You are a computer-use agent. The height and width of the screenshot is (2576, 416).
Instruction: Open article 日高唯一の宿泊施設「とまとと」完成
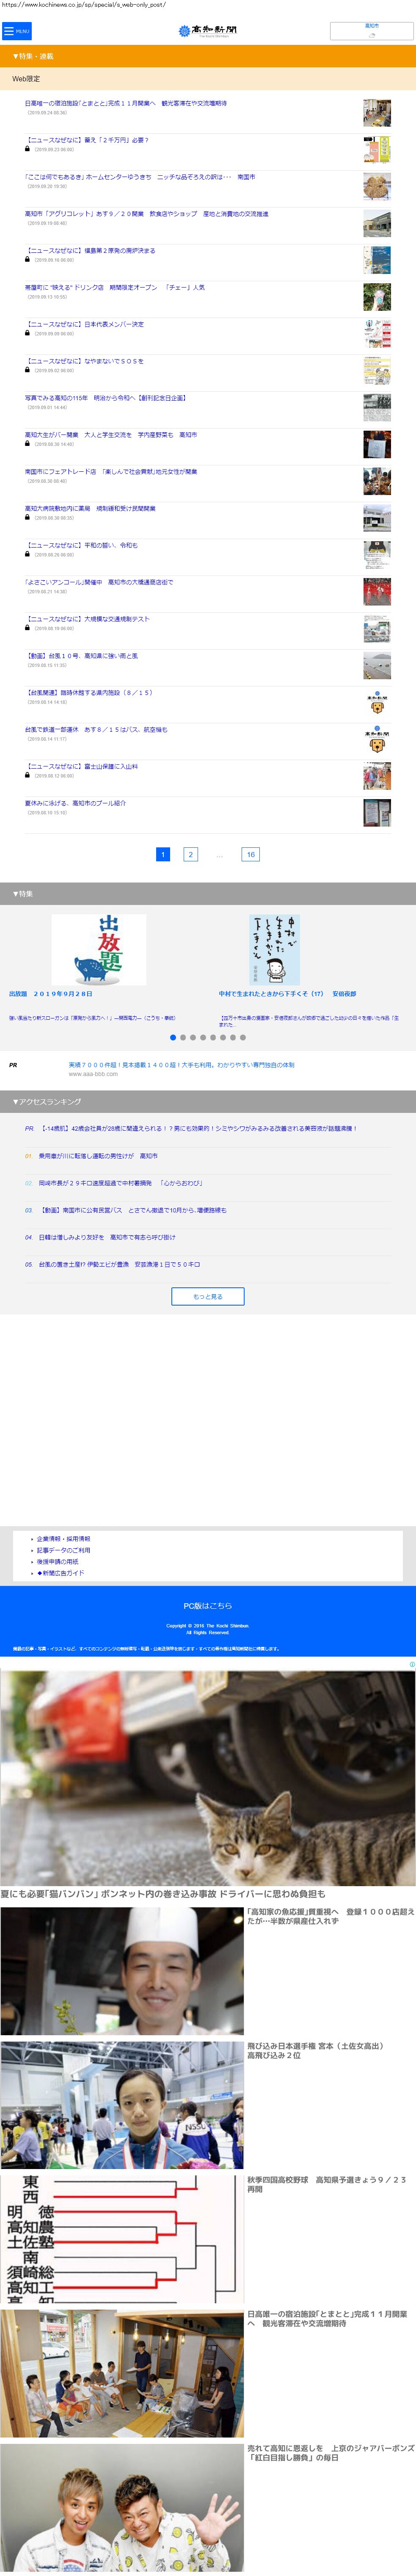(x=126, y=103)
